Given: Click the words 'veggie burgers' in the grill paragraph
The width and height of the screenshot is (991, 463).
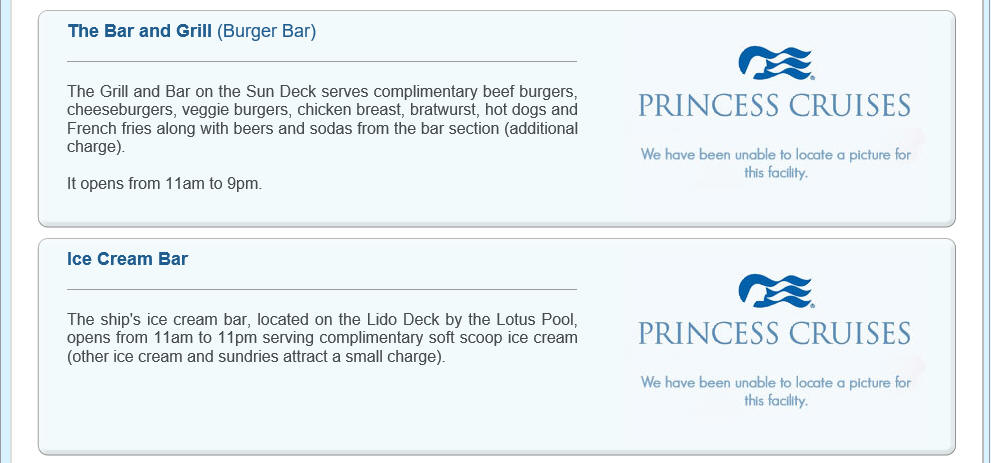Looking at the screenshot, I should 236,110.
